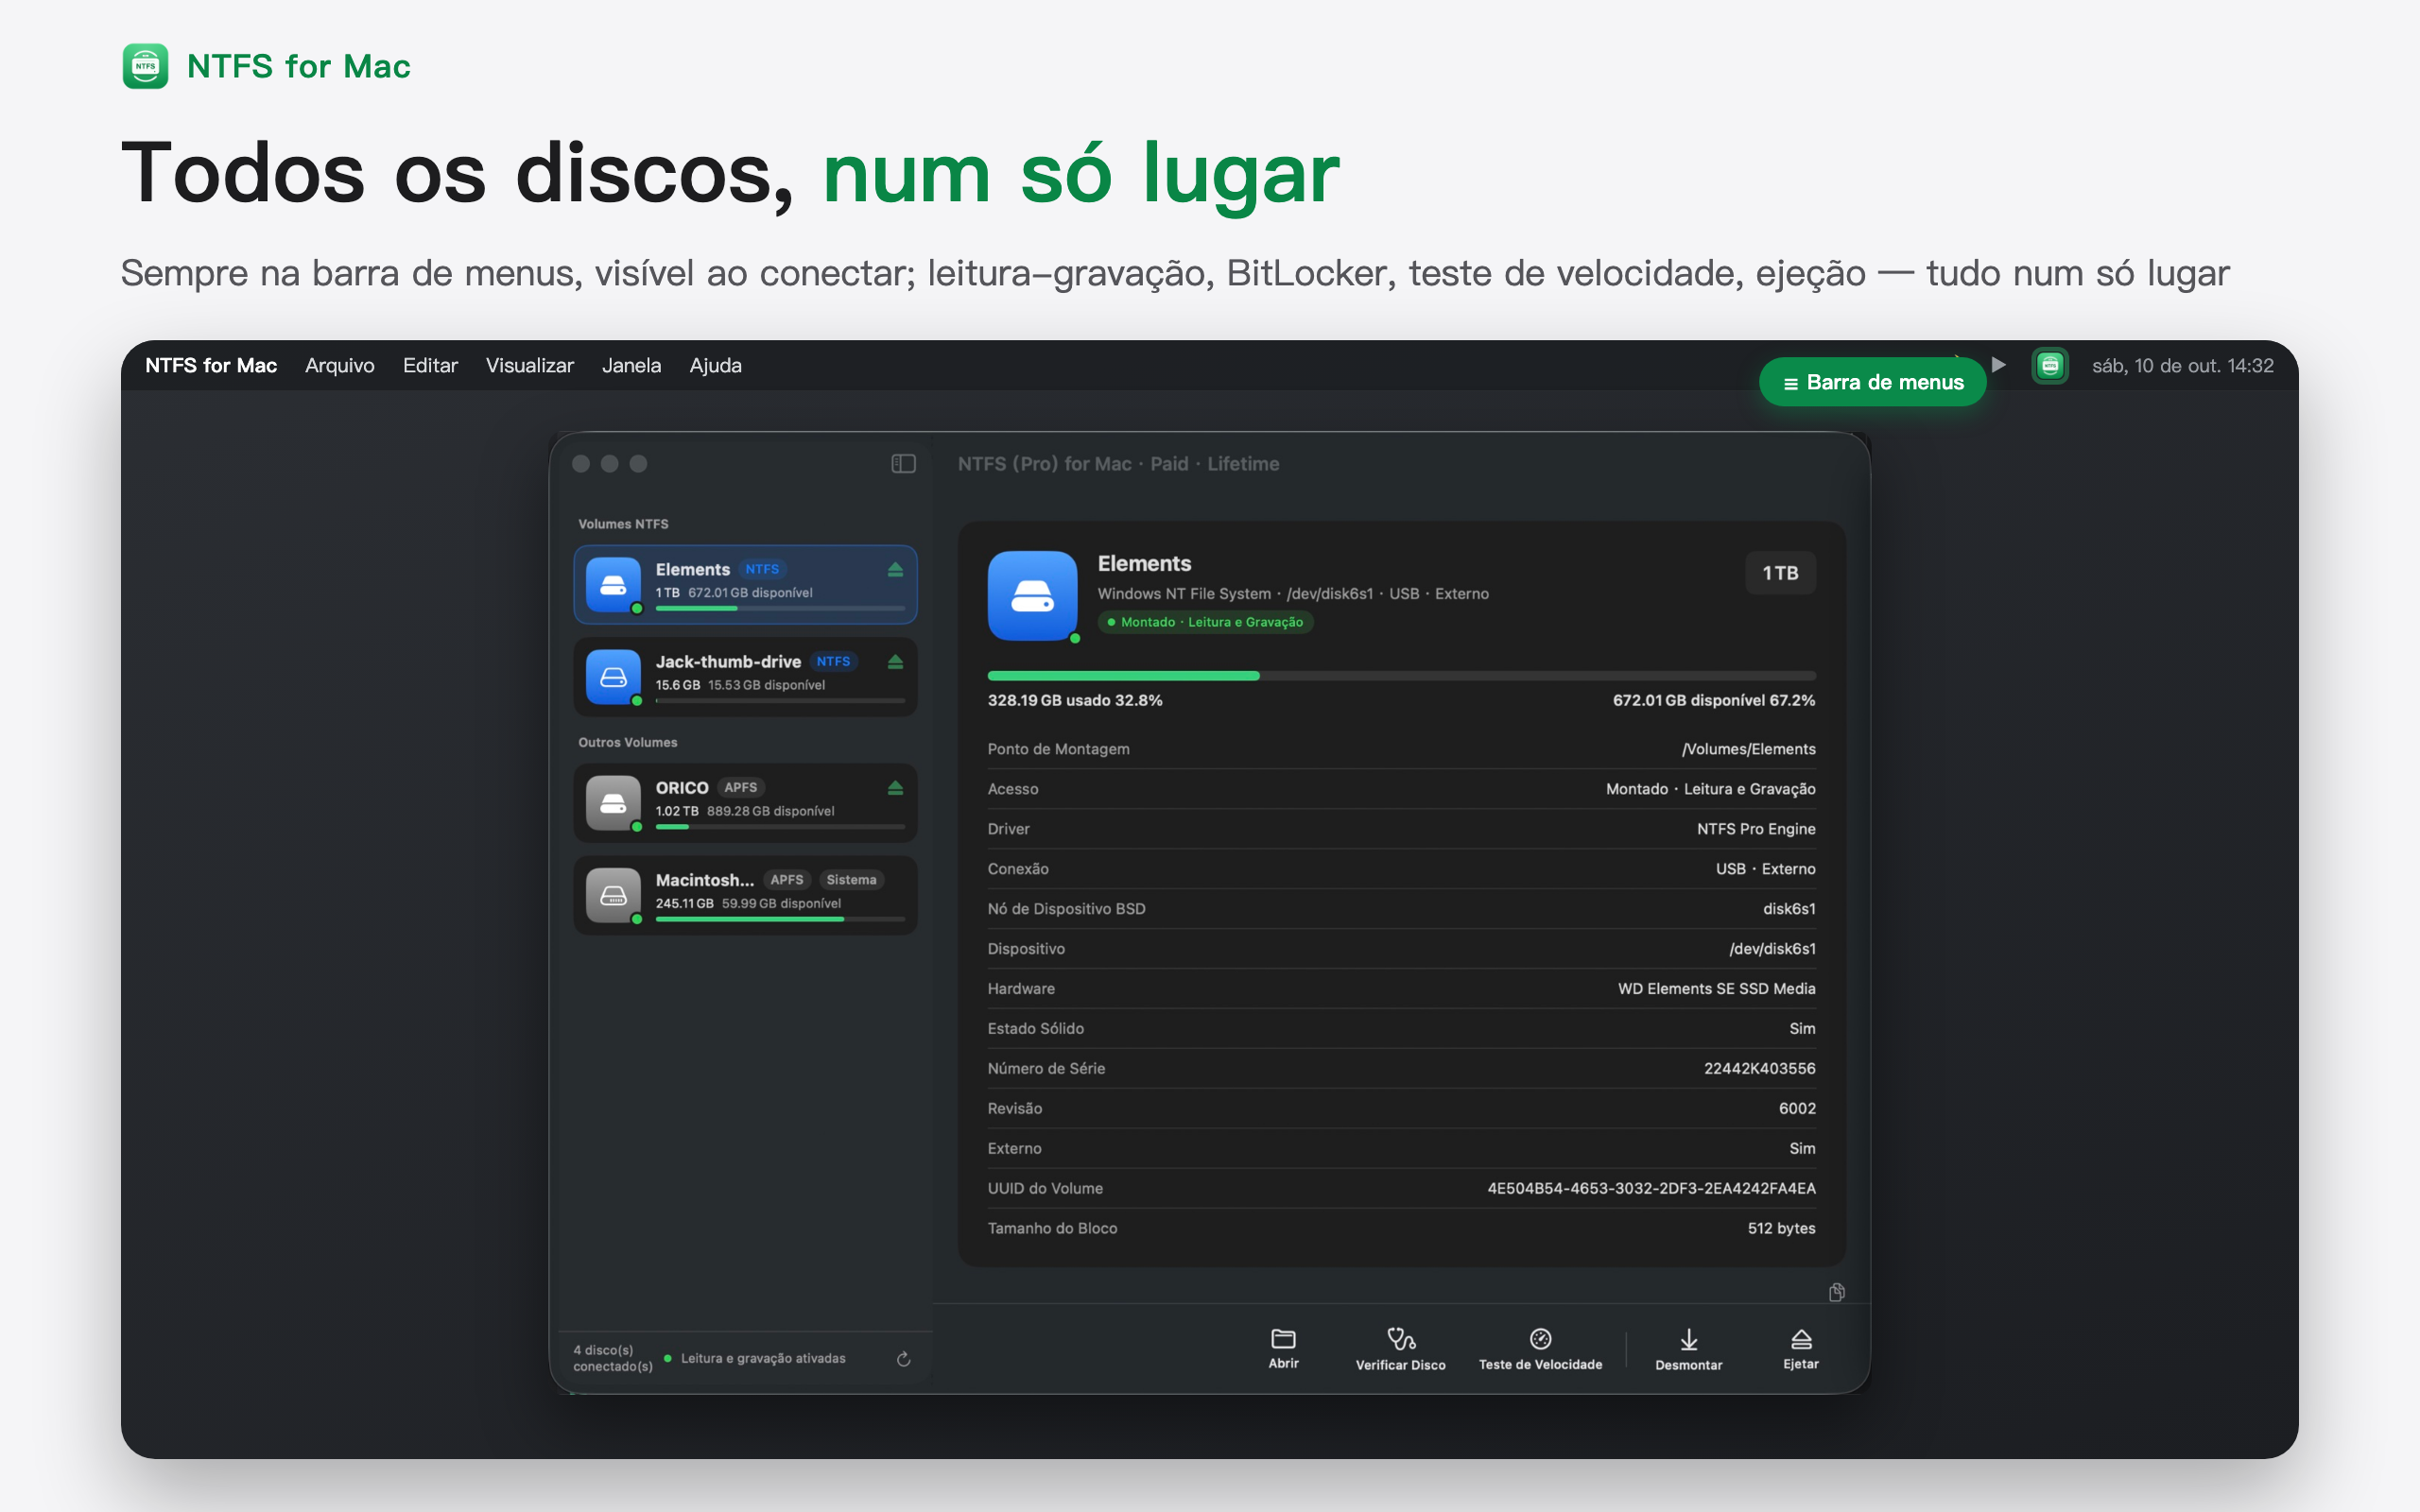Select the Jack-thumb-drive volume row

tap(745, 677)
